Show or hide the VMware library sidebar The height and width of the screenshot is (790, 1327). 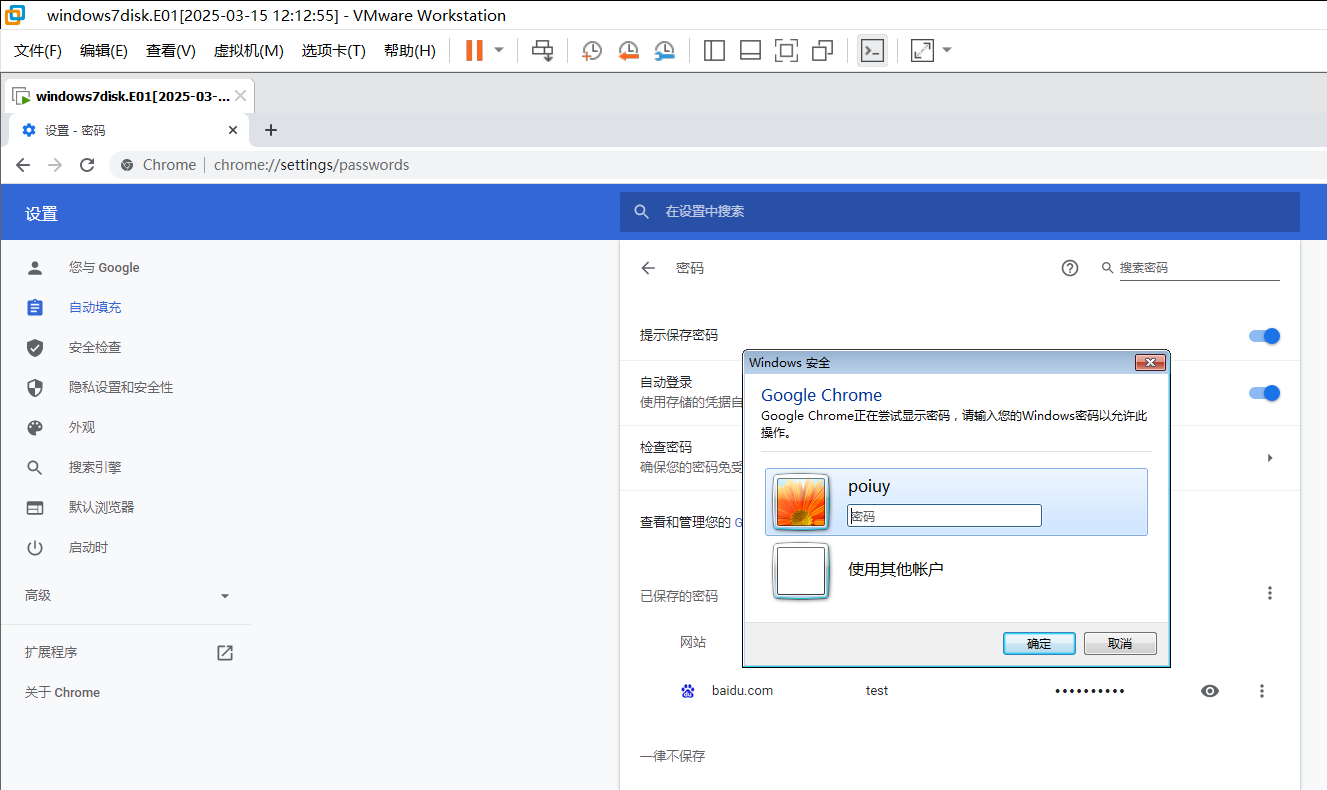tap(714, 50)
